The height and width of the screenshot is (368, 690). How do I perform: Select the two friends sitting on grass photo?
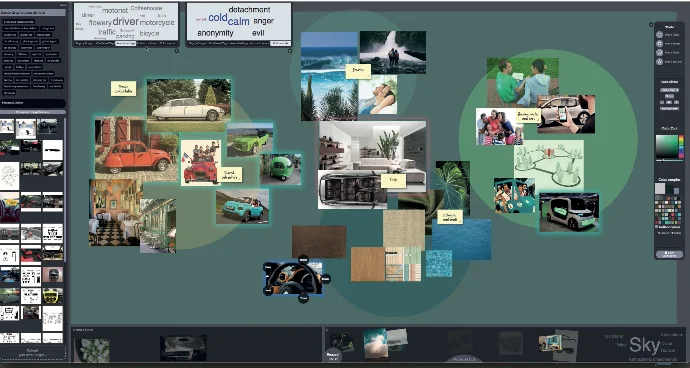[523, 81]
